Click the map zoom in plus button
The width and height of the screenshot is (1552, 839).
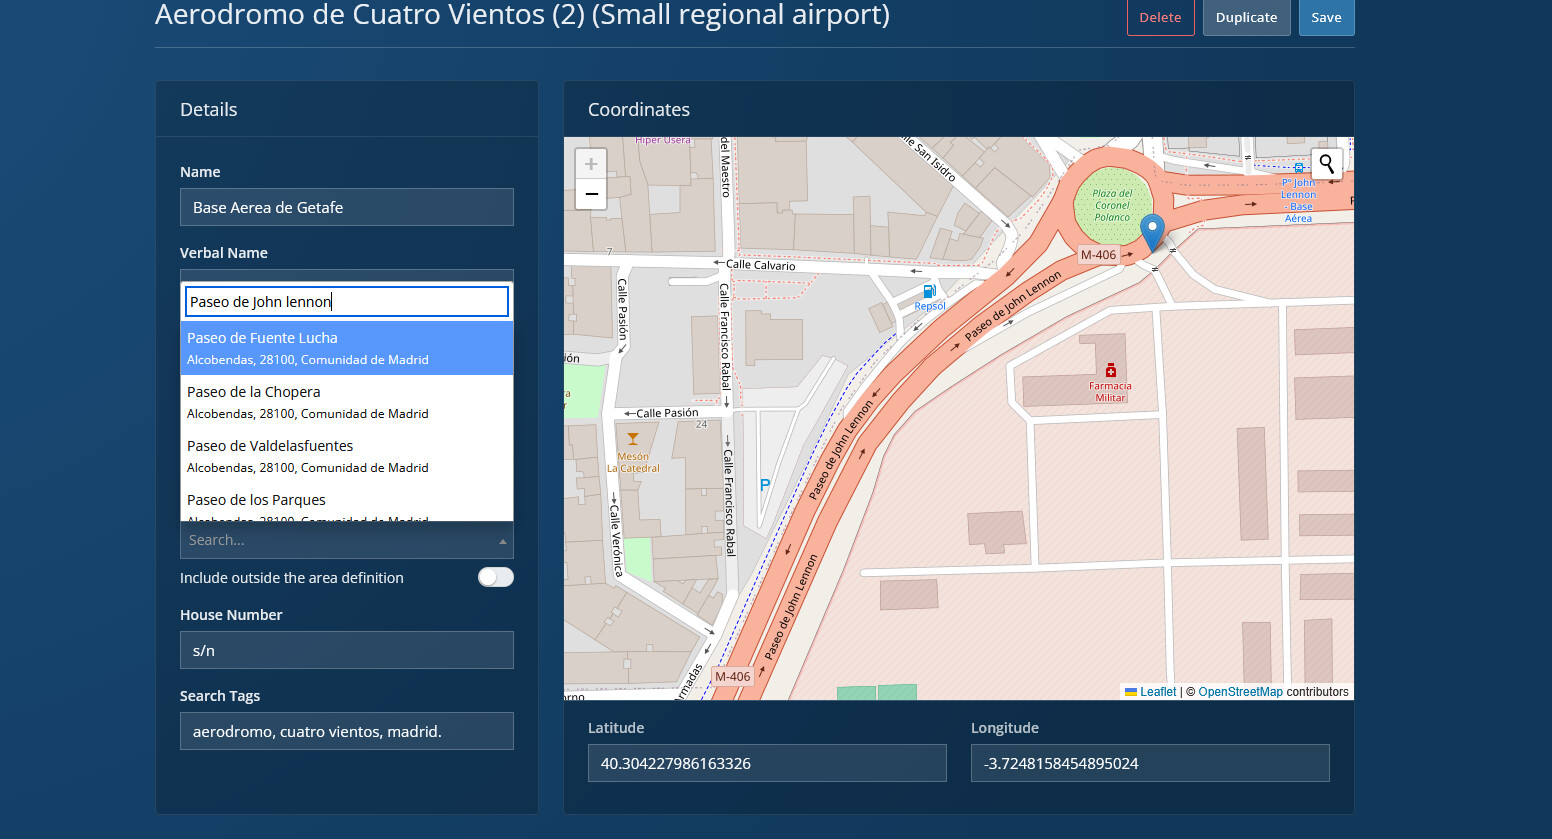[x=591, y=164]
